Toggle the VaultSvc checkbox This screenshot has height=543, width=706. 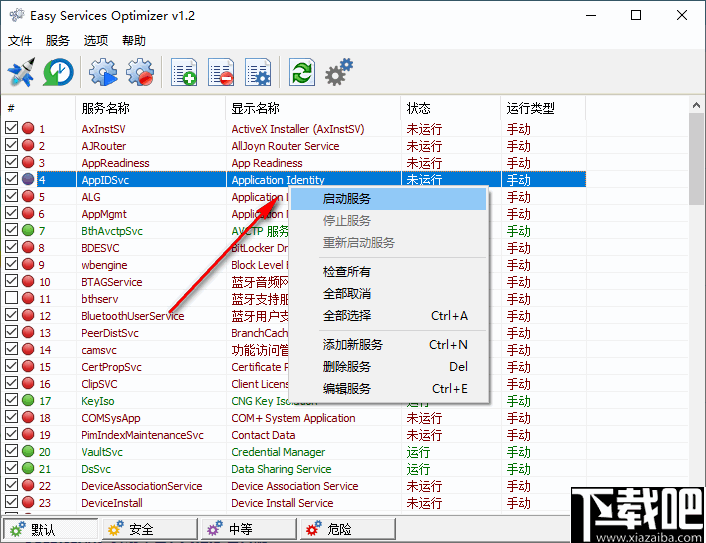click(12, 450)
